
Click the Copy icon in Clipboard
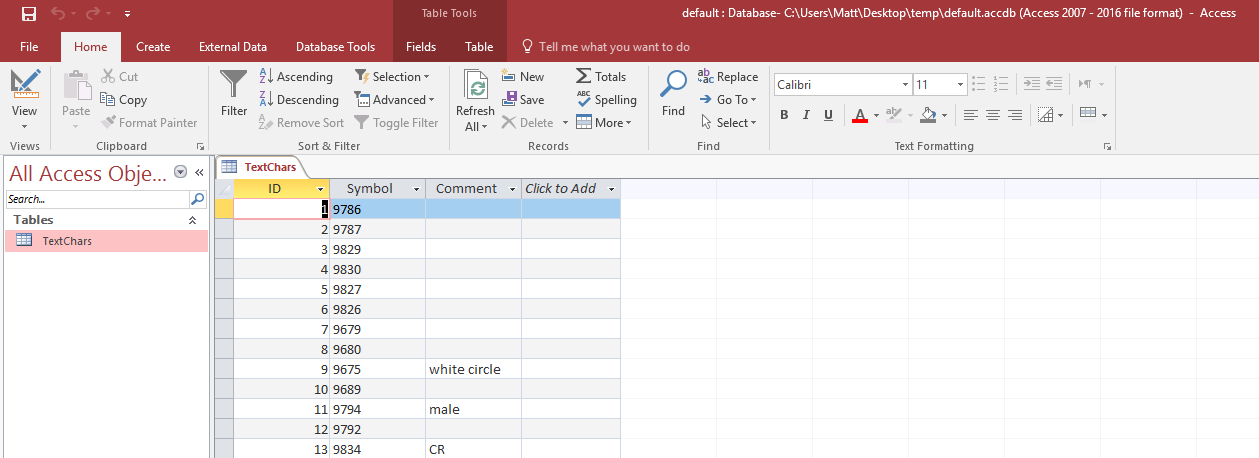pos(108,100)
